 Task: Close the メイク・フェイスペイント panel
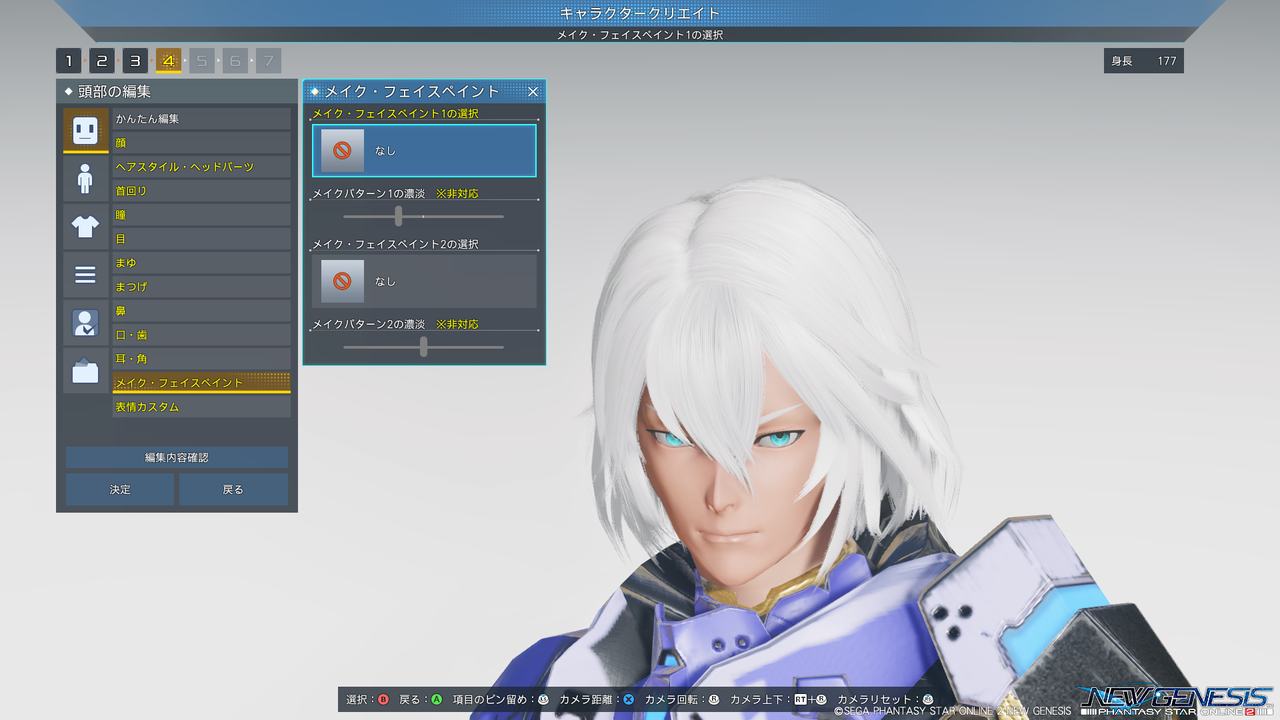tap(533, 91)
